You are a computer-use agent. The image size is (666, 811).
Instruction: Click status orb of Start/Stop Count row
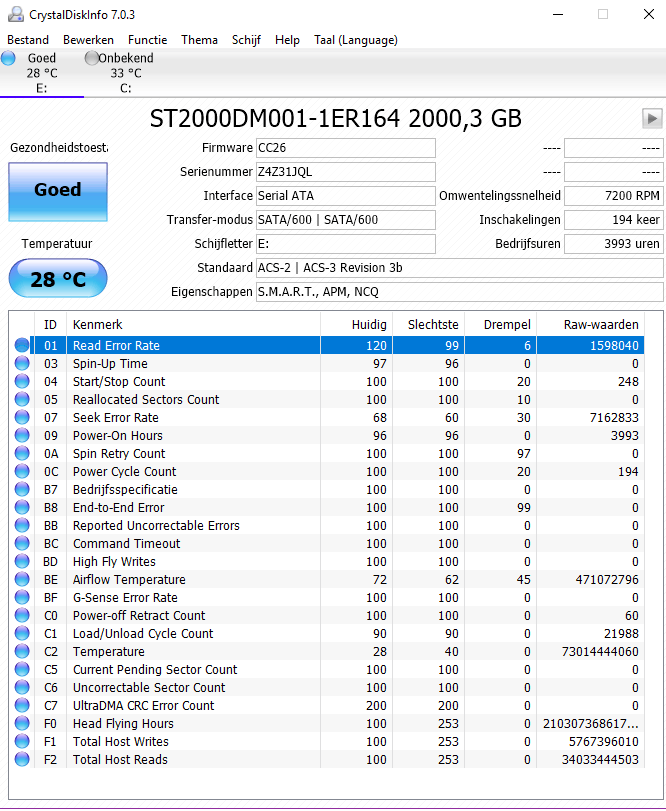click(x=22, y=381)
